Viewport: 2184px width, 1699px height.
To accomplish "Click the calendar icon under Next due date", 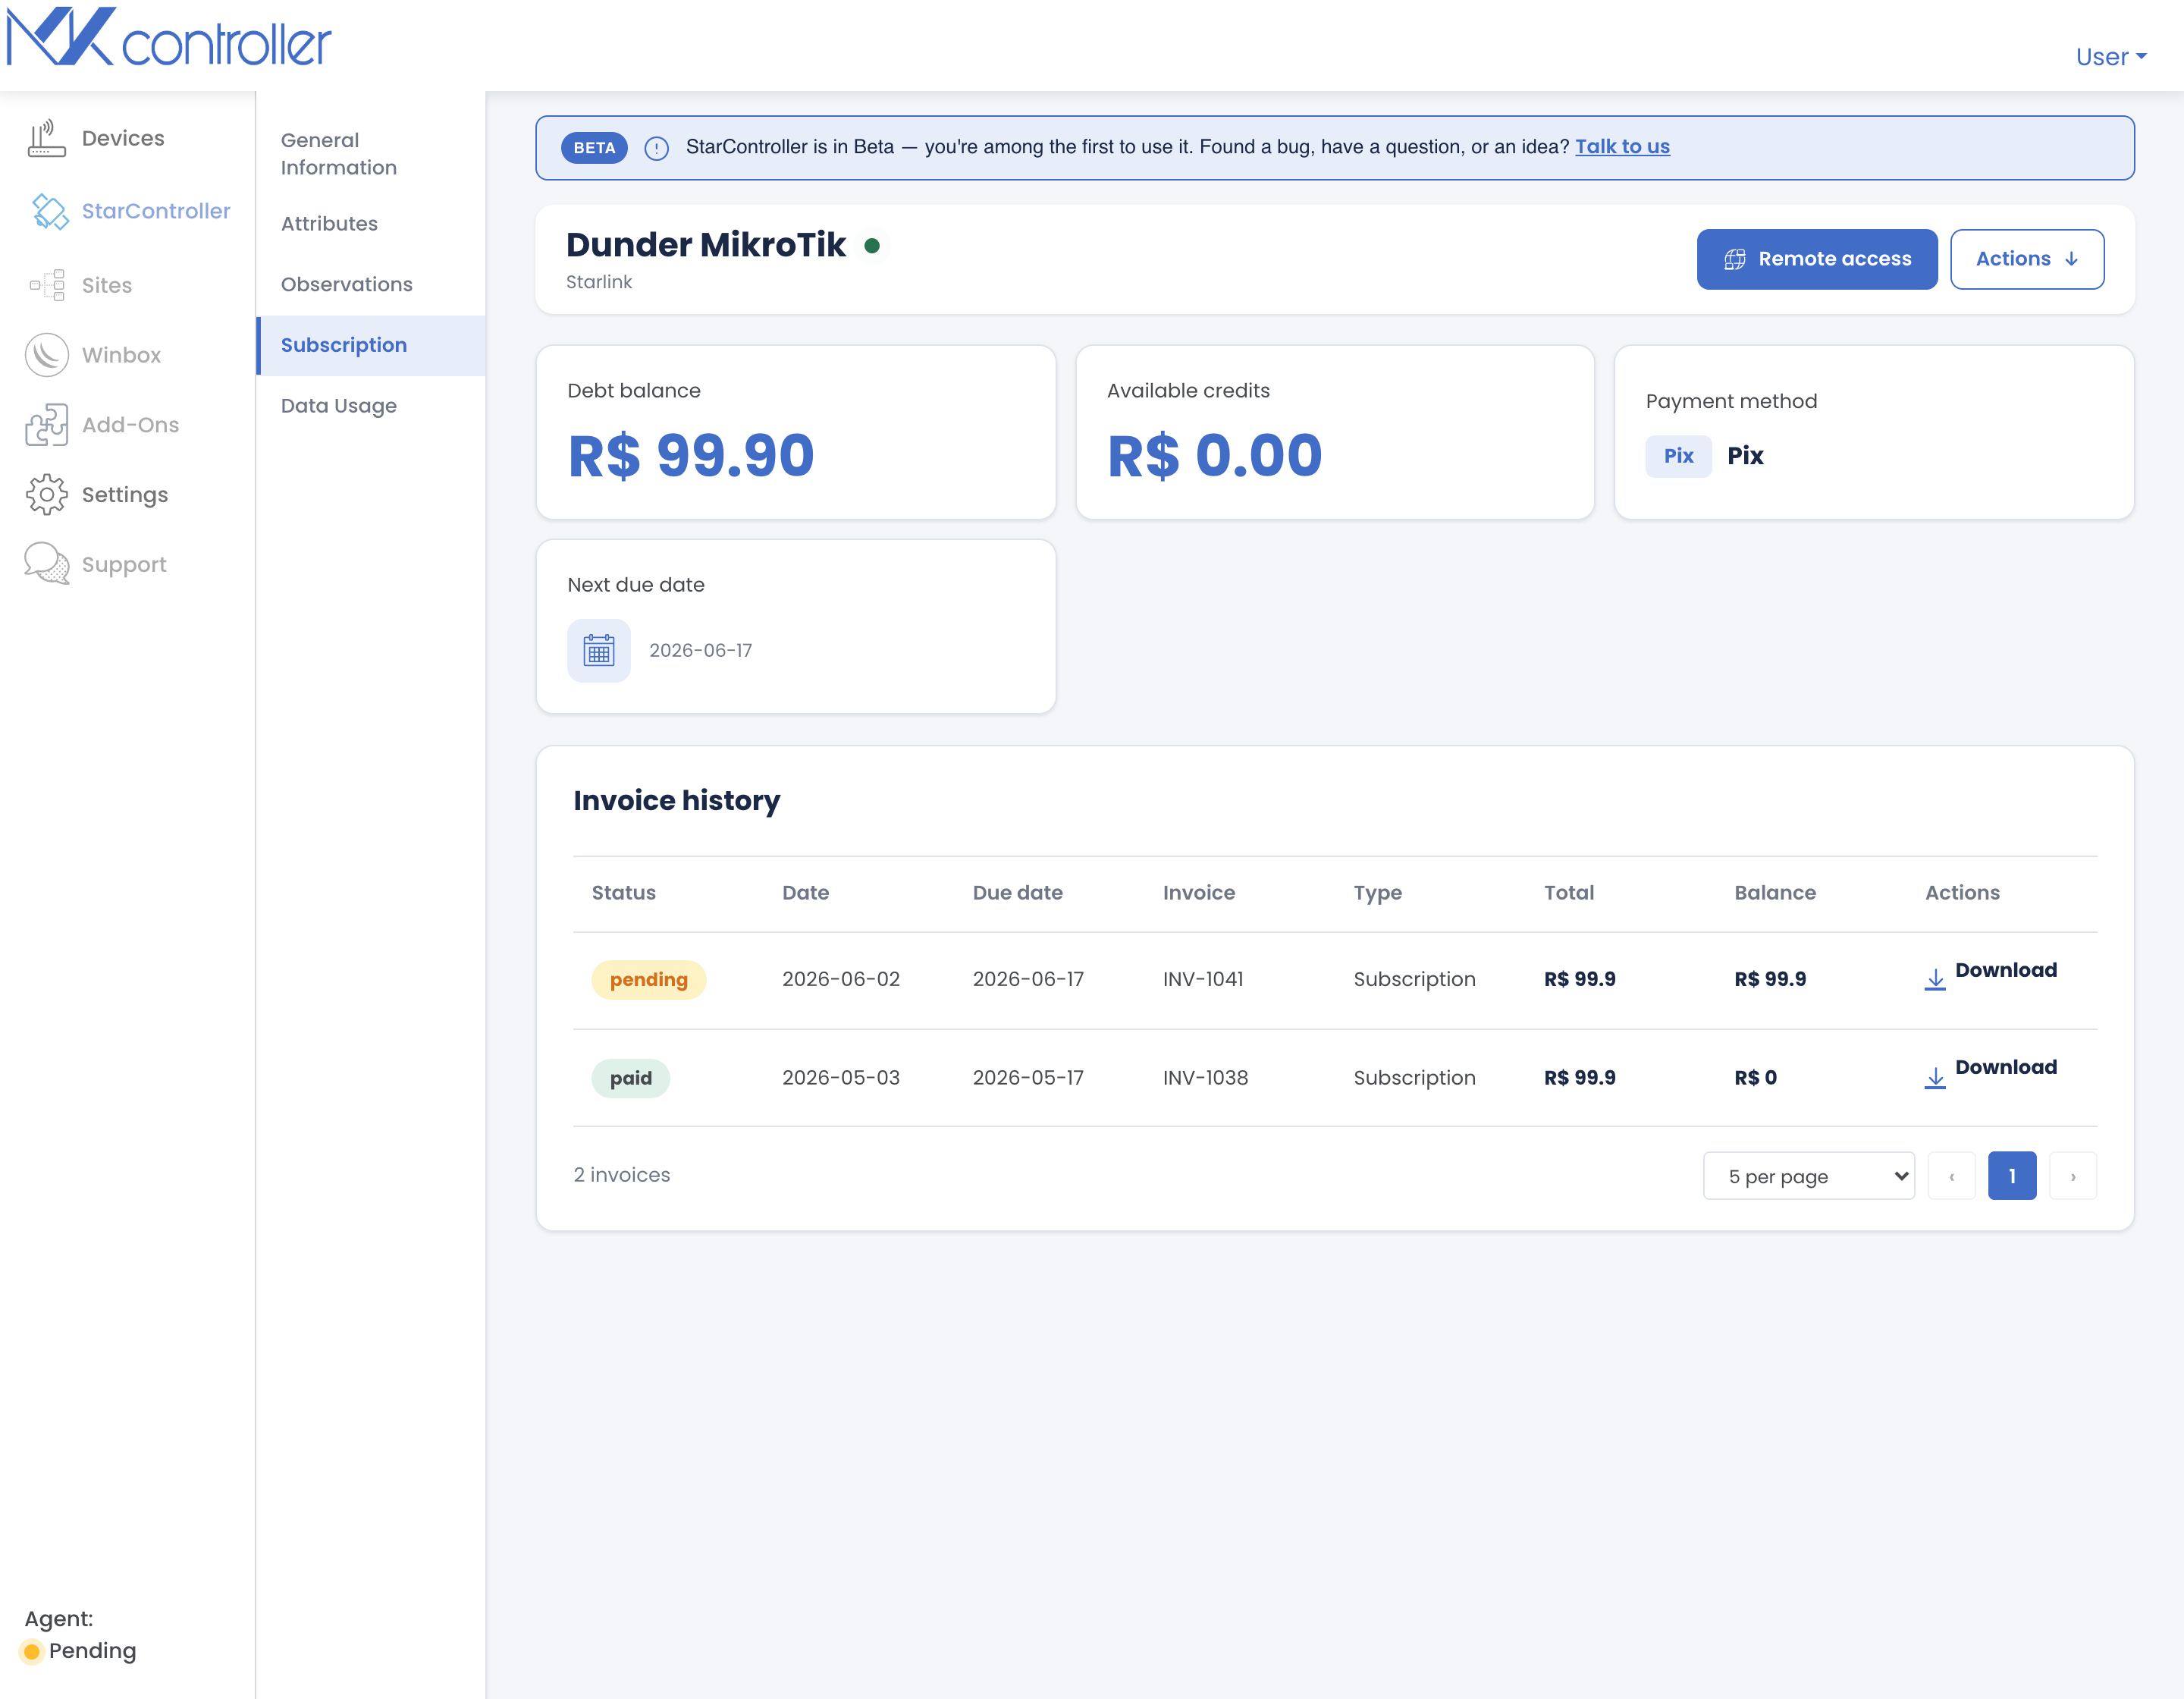I will [x=599, y=651].
